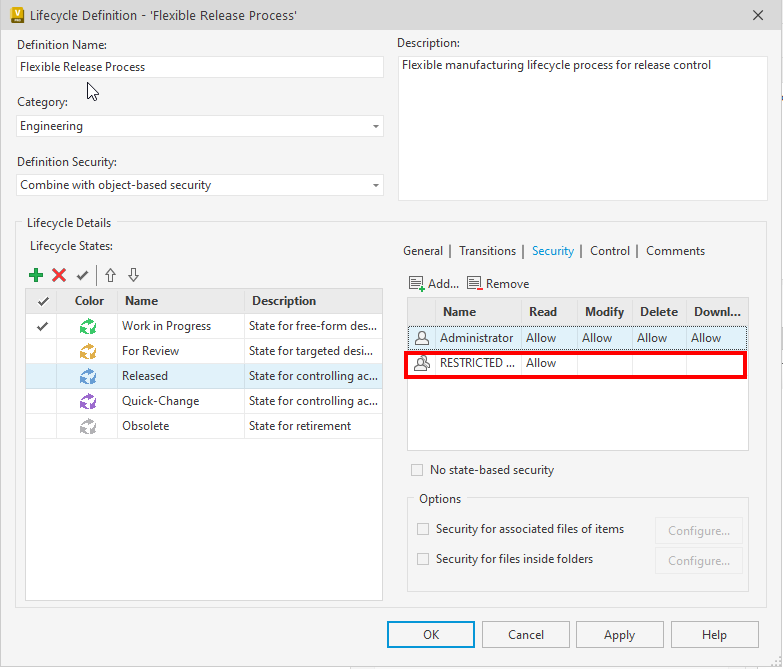Click 'State for retirement' description cell
Screen dimensions: 783x669
pos(314,426)
